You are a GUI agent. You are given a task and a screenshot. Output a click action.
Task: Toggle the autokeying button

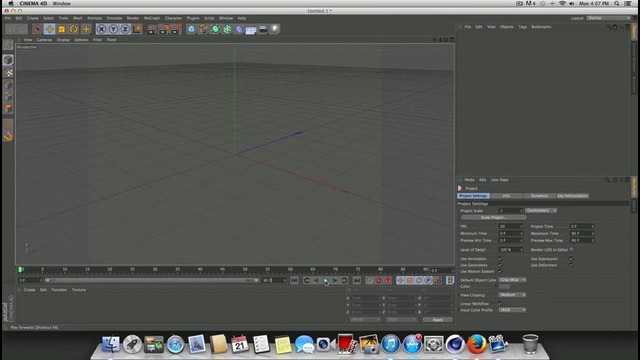(x=388, y=280)
